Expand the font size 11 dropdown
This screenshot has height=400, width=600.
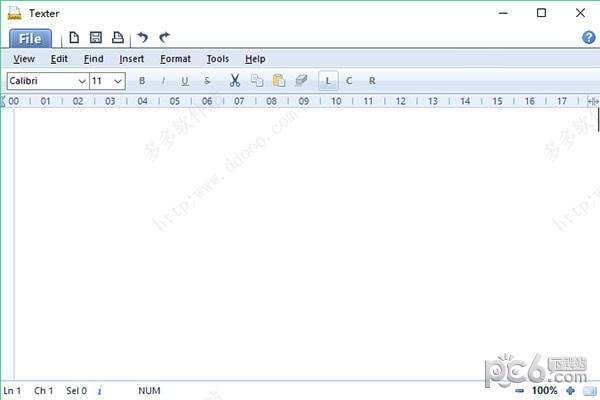pyautogui.click(x=118, y=81)
